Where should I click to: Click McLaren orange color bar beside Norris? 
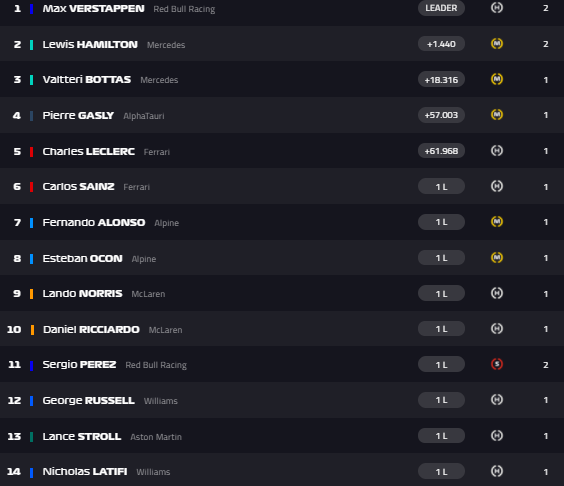32,294
